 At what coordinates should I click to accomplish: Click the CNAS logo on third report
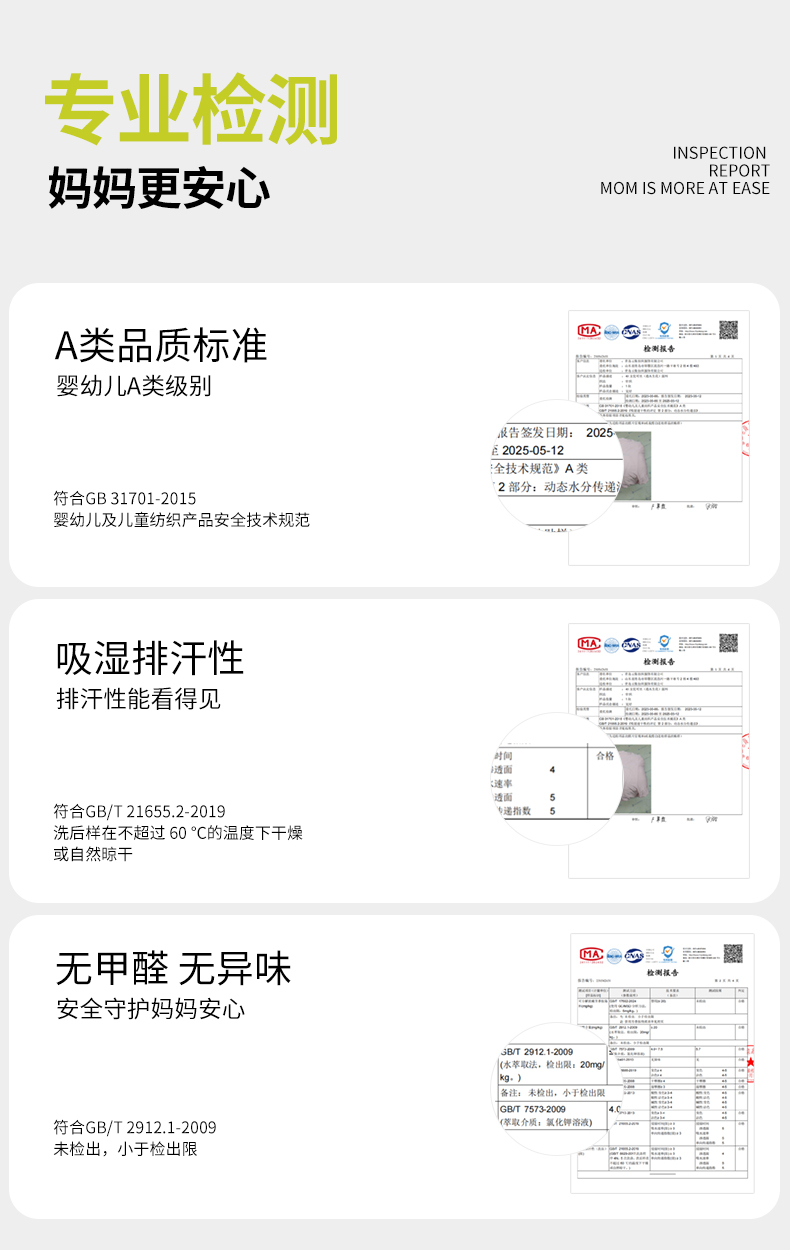tap(635, 955)
